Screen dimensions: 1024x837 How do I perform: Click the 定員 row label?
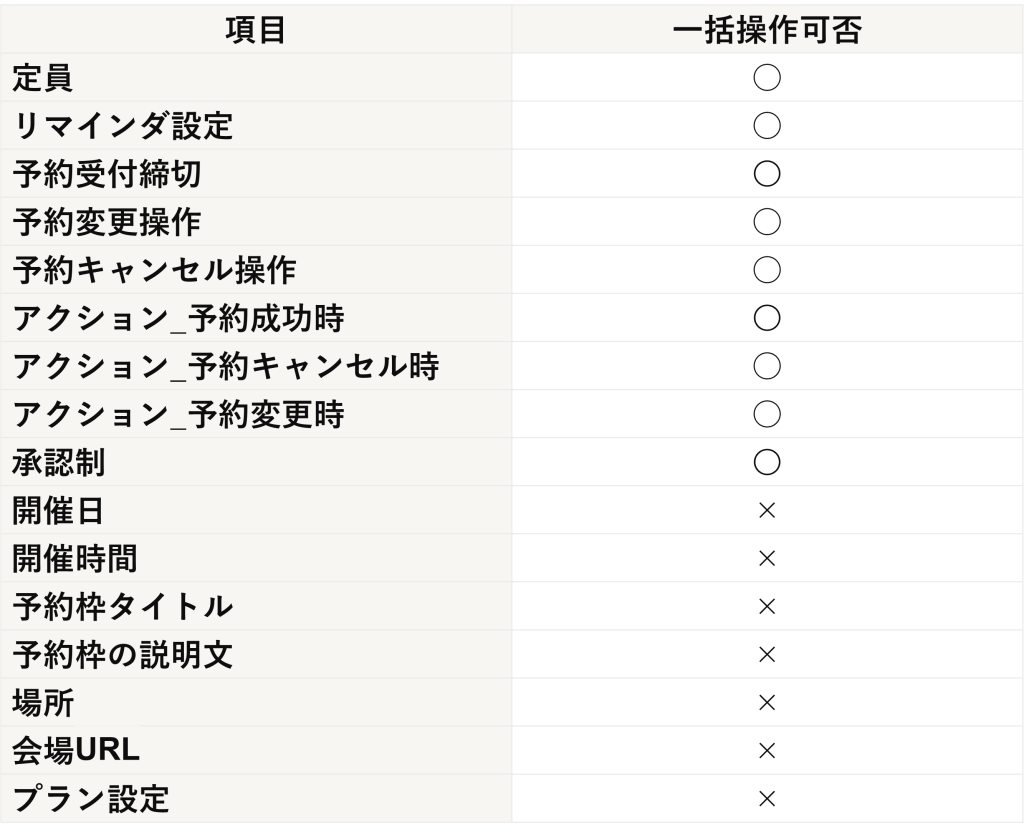42,78
